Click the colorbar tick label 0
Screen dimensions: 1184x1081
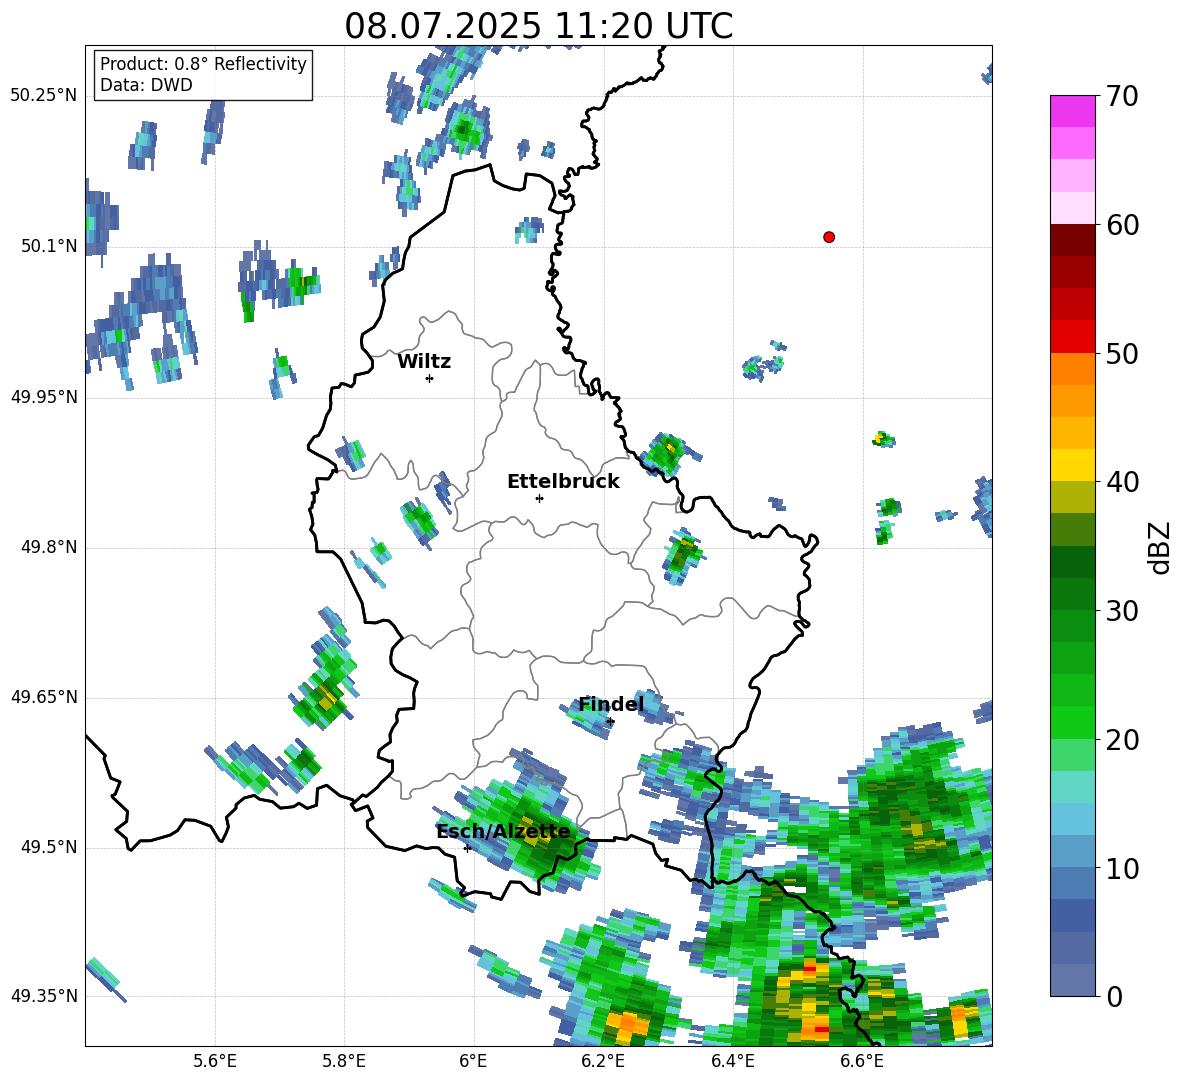pos(1114,996)
